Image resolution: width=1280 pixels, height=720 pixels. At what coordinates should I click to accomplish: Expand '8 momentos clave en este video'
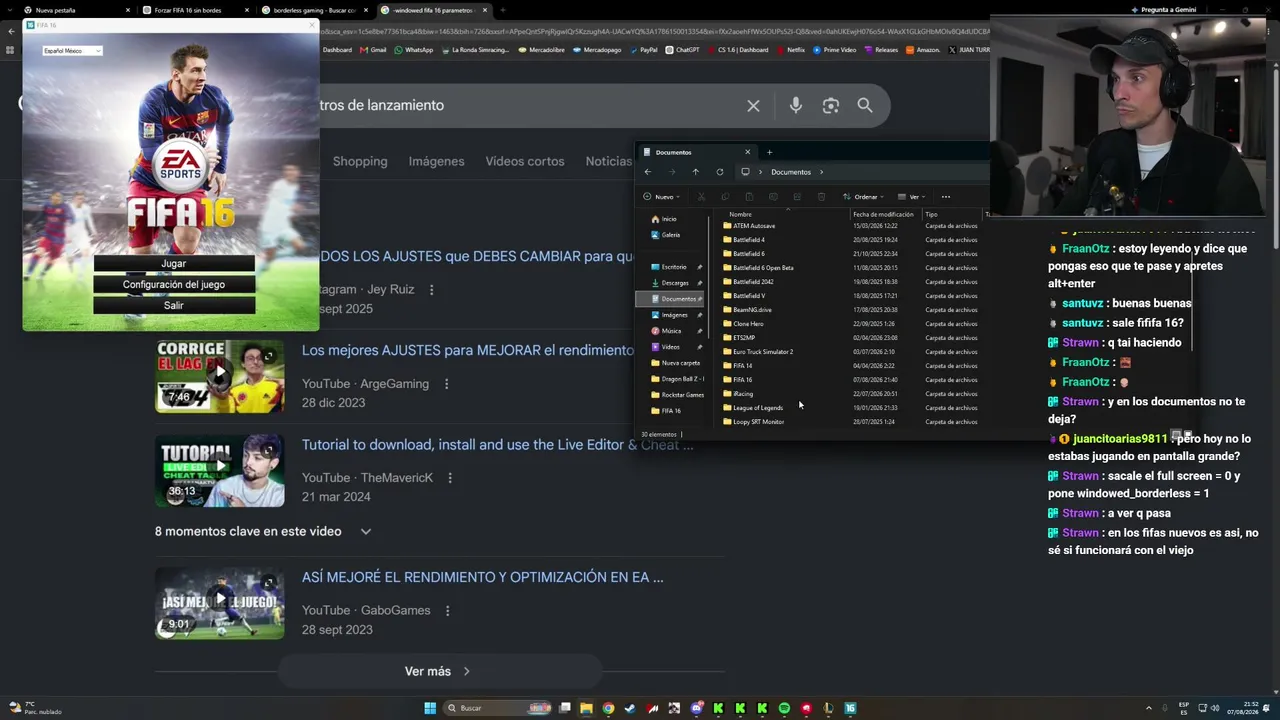click(x=264, y=532)
